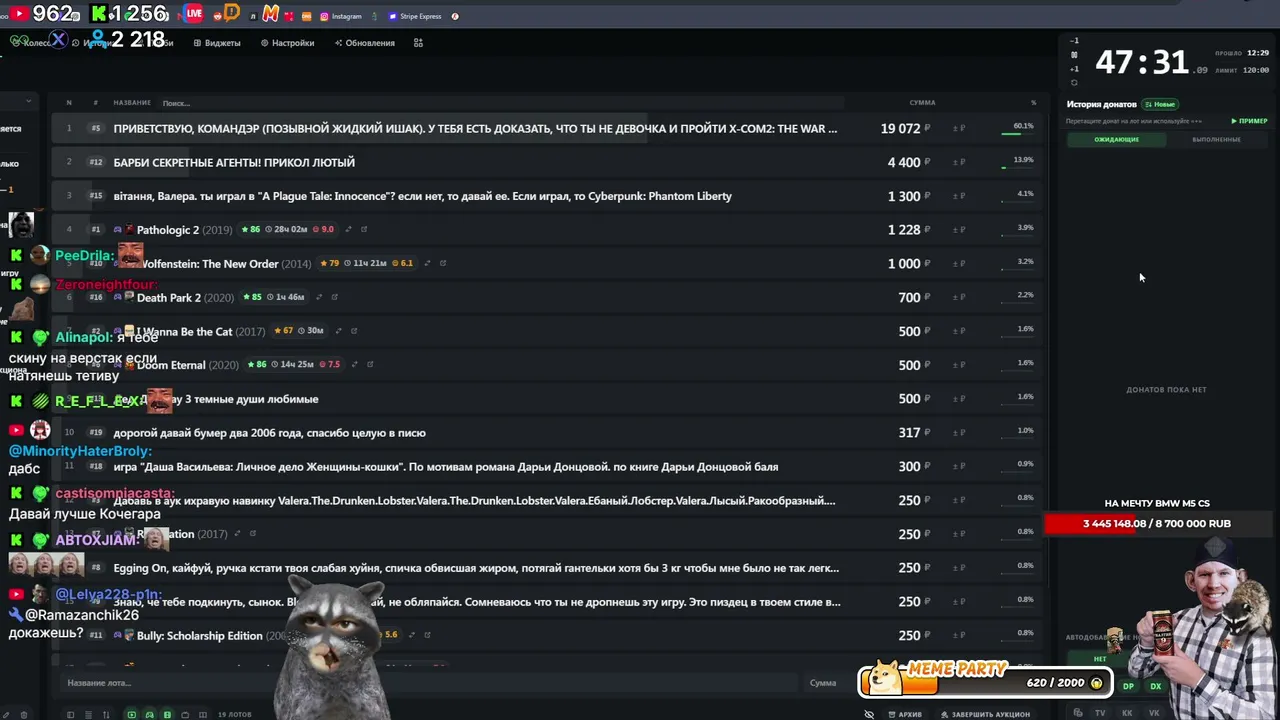
Task: Click the crossed-eye hide icon left of АРХИВ
Action: [869, 714]
